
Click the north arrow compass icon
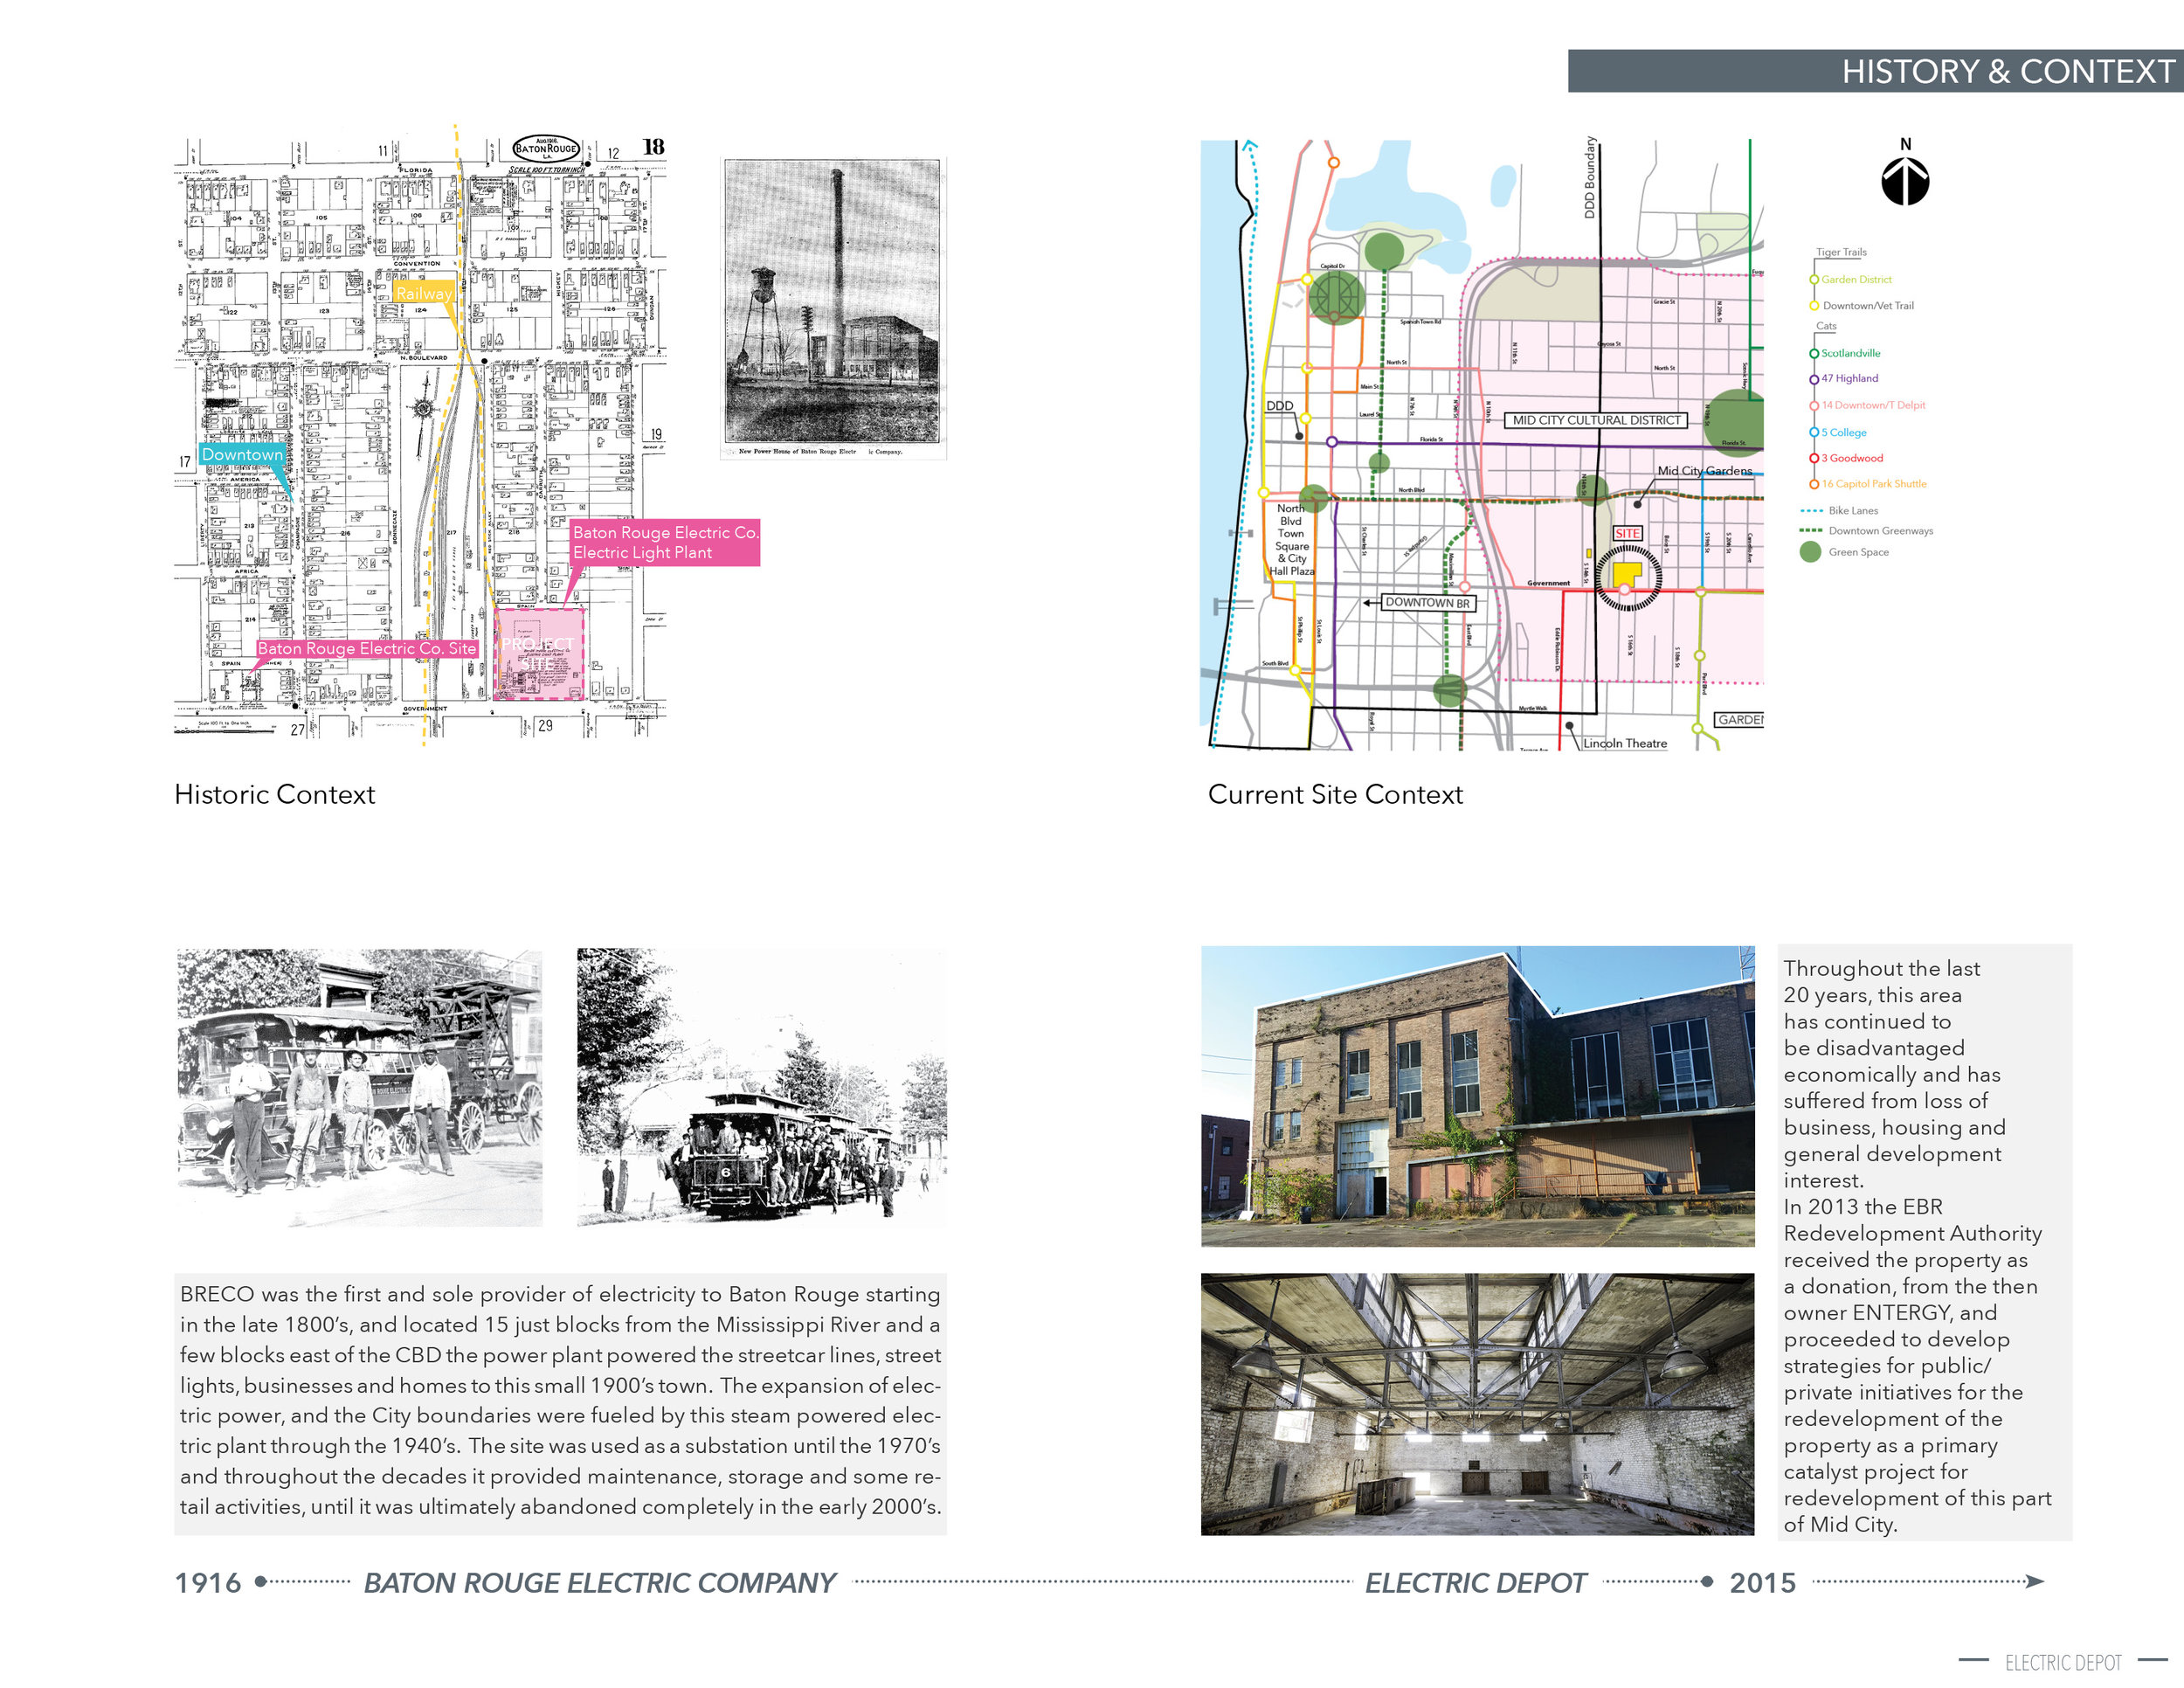click(x=1904, y=182)
